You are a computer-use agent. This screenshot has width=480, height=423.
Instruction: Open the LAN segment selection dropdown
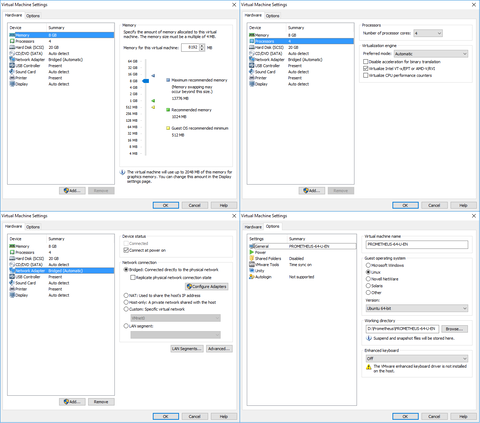[175, 335]
